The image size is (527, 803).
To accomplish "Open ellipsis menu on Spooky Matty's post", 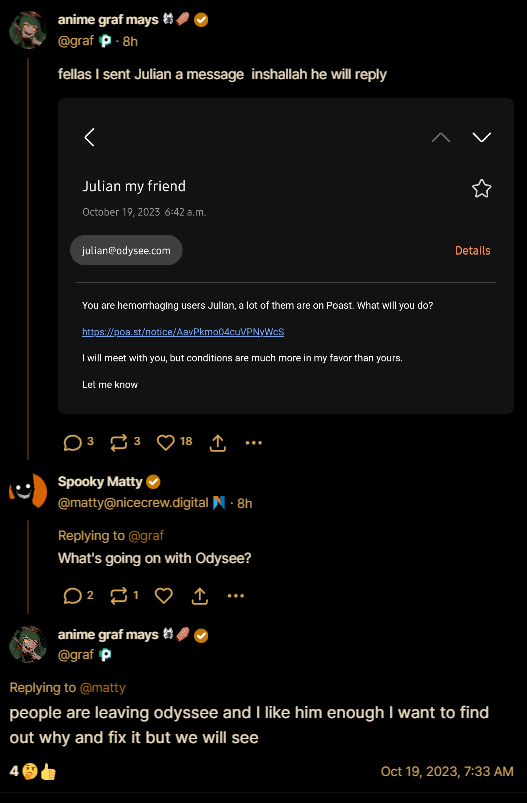I will pyautogui.click(x=236, y=596).
